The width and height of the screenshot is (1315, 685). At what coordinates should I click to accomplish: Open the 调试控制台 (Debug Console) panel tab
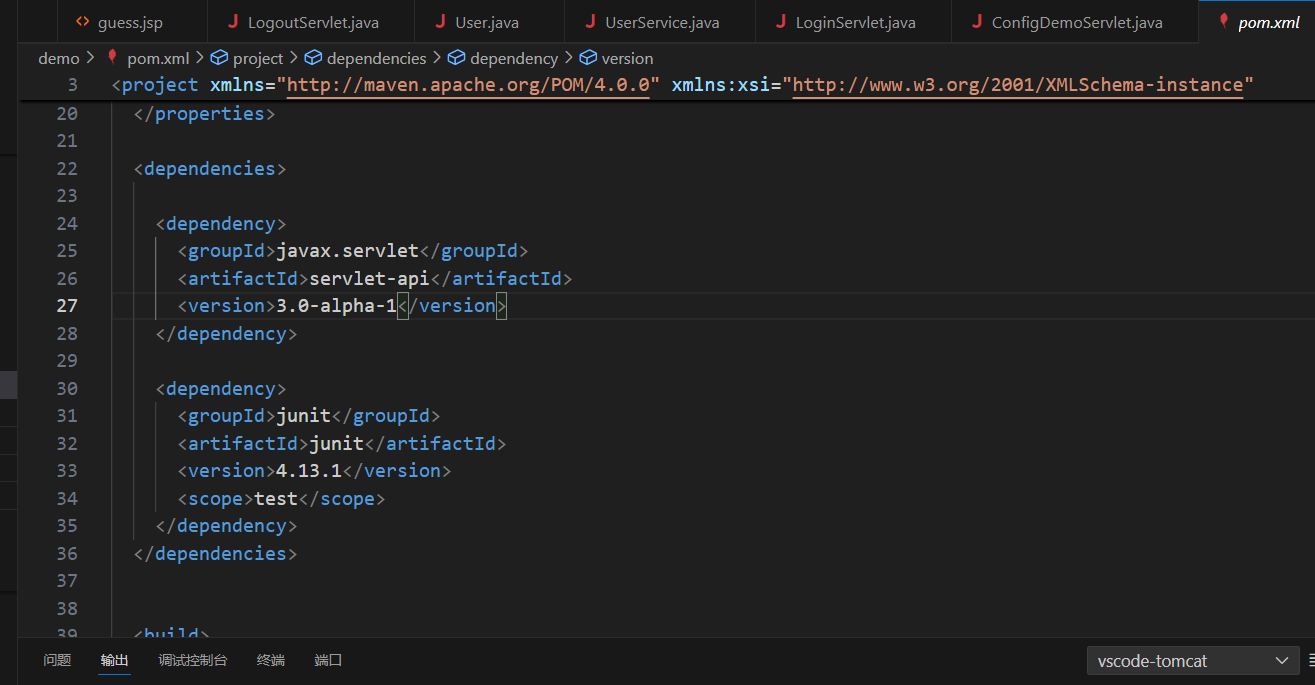click(193, 660)
